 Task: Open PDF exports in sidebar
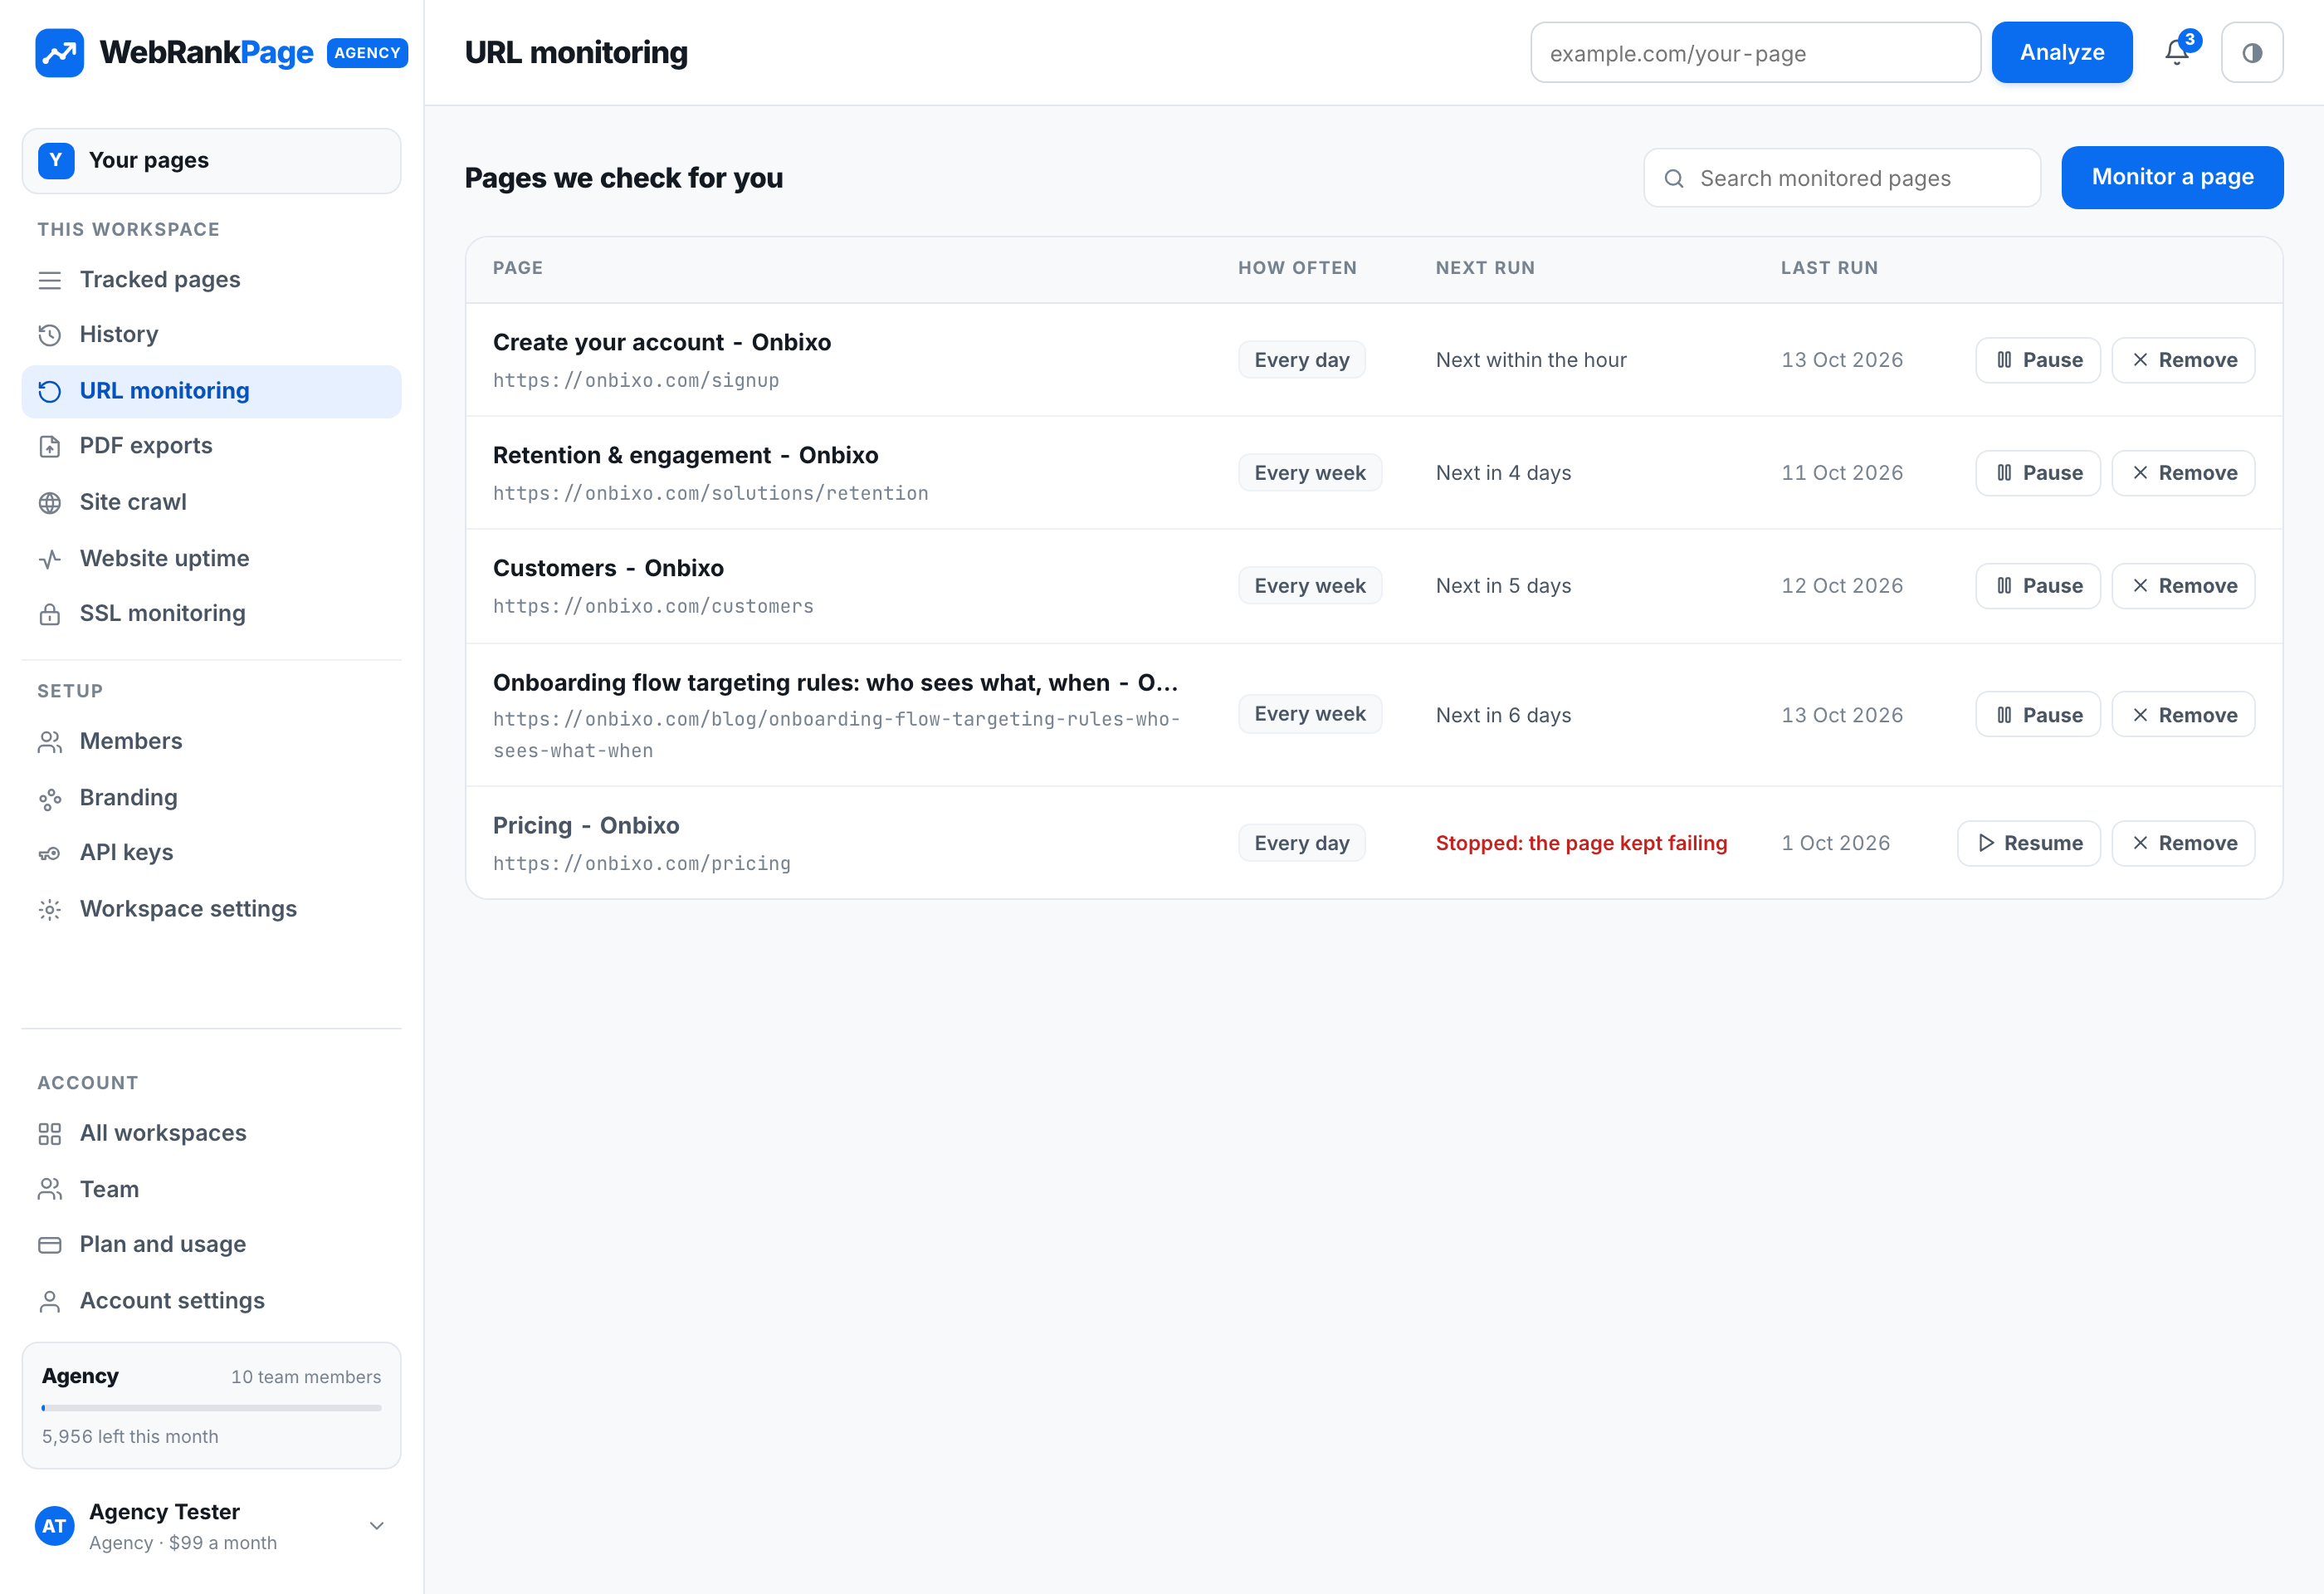point(211,446)
